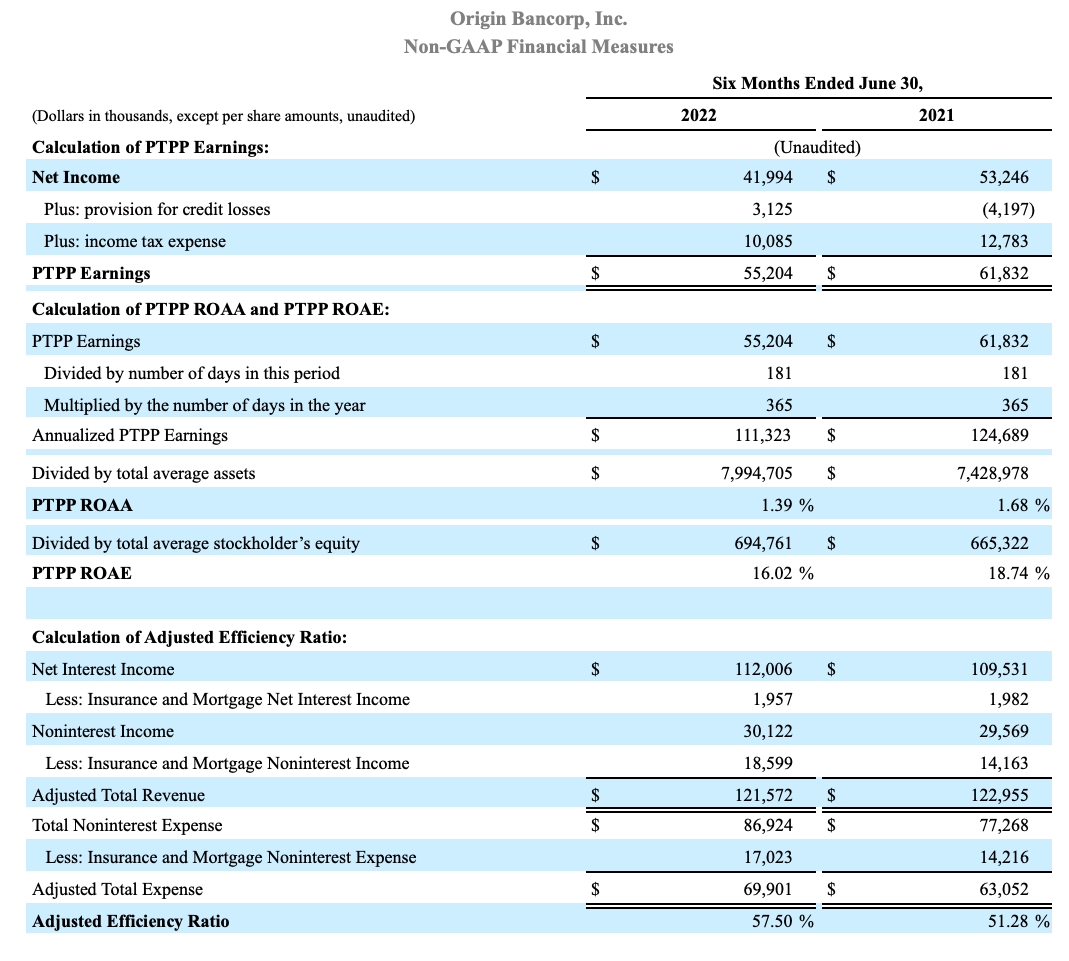The height and width of the screenshot is (961, 1069).
Task: Click the 'Total Noninterest Expense' label
Action: click(x=127, y=825)
